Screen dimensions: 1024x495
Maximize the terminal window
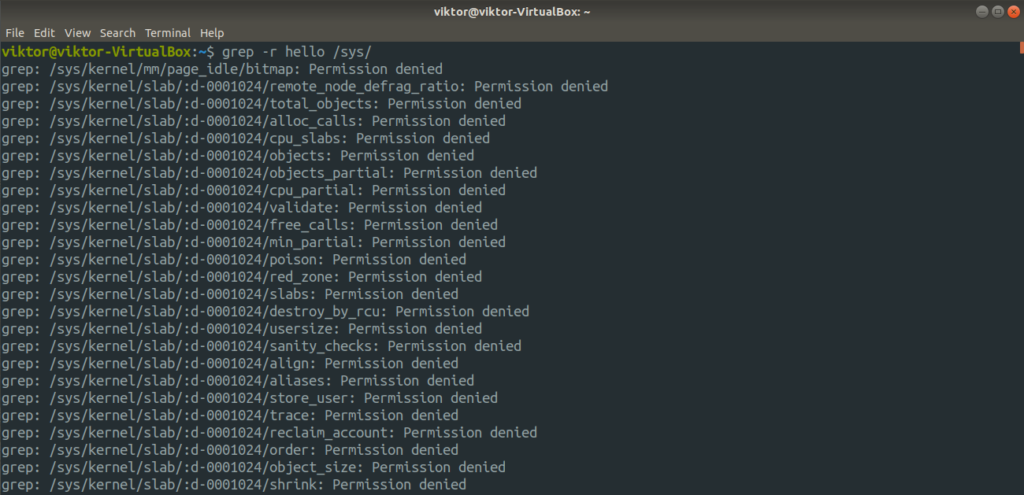coord(997,12)
